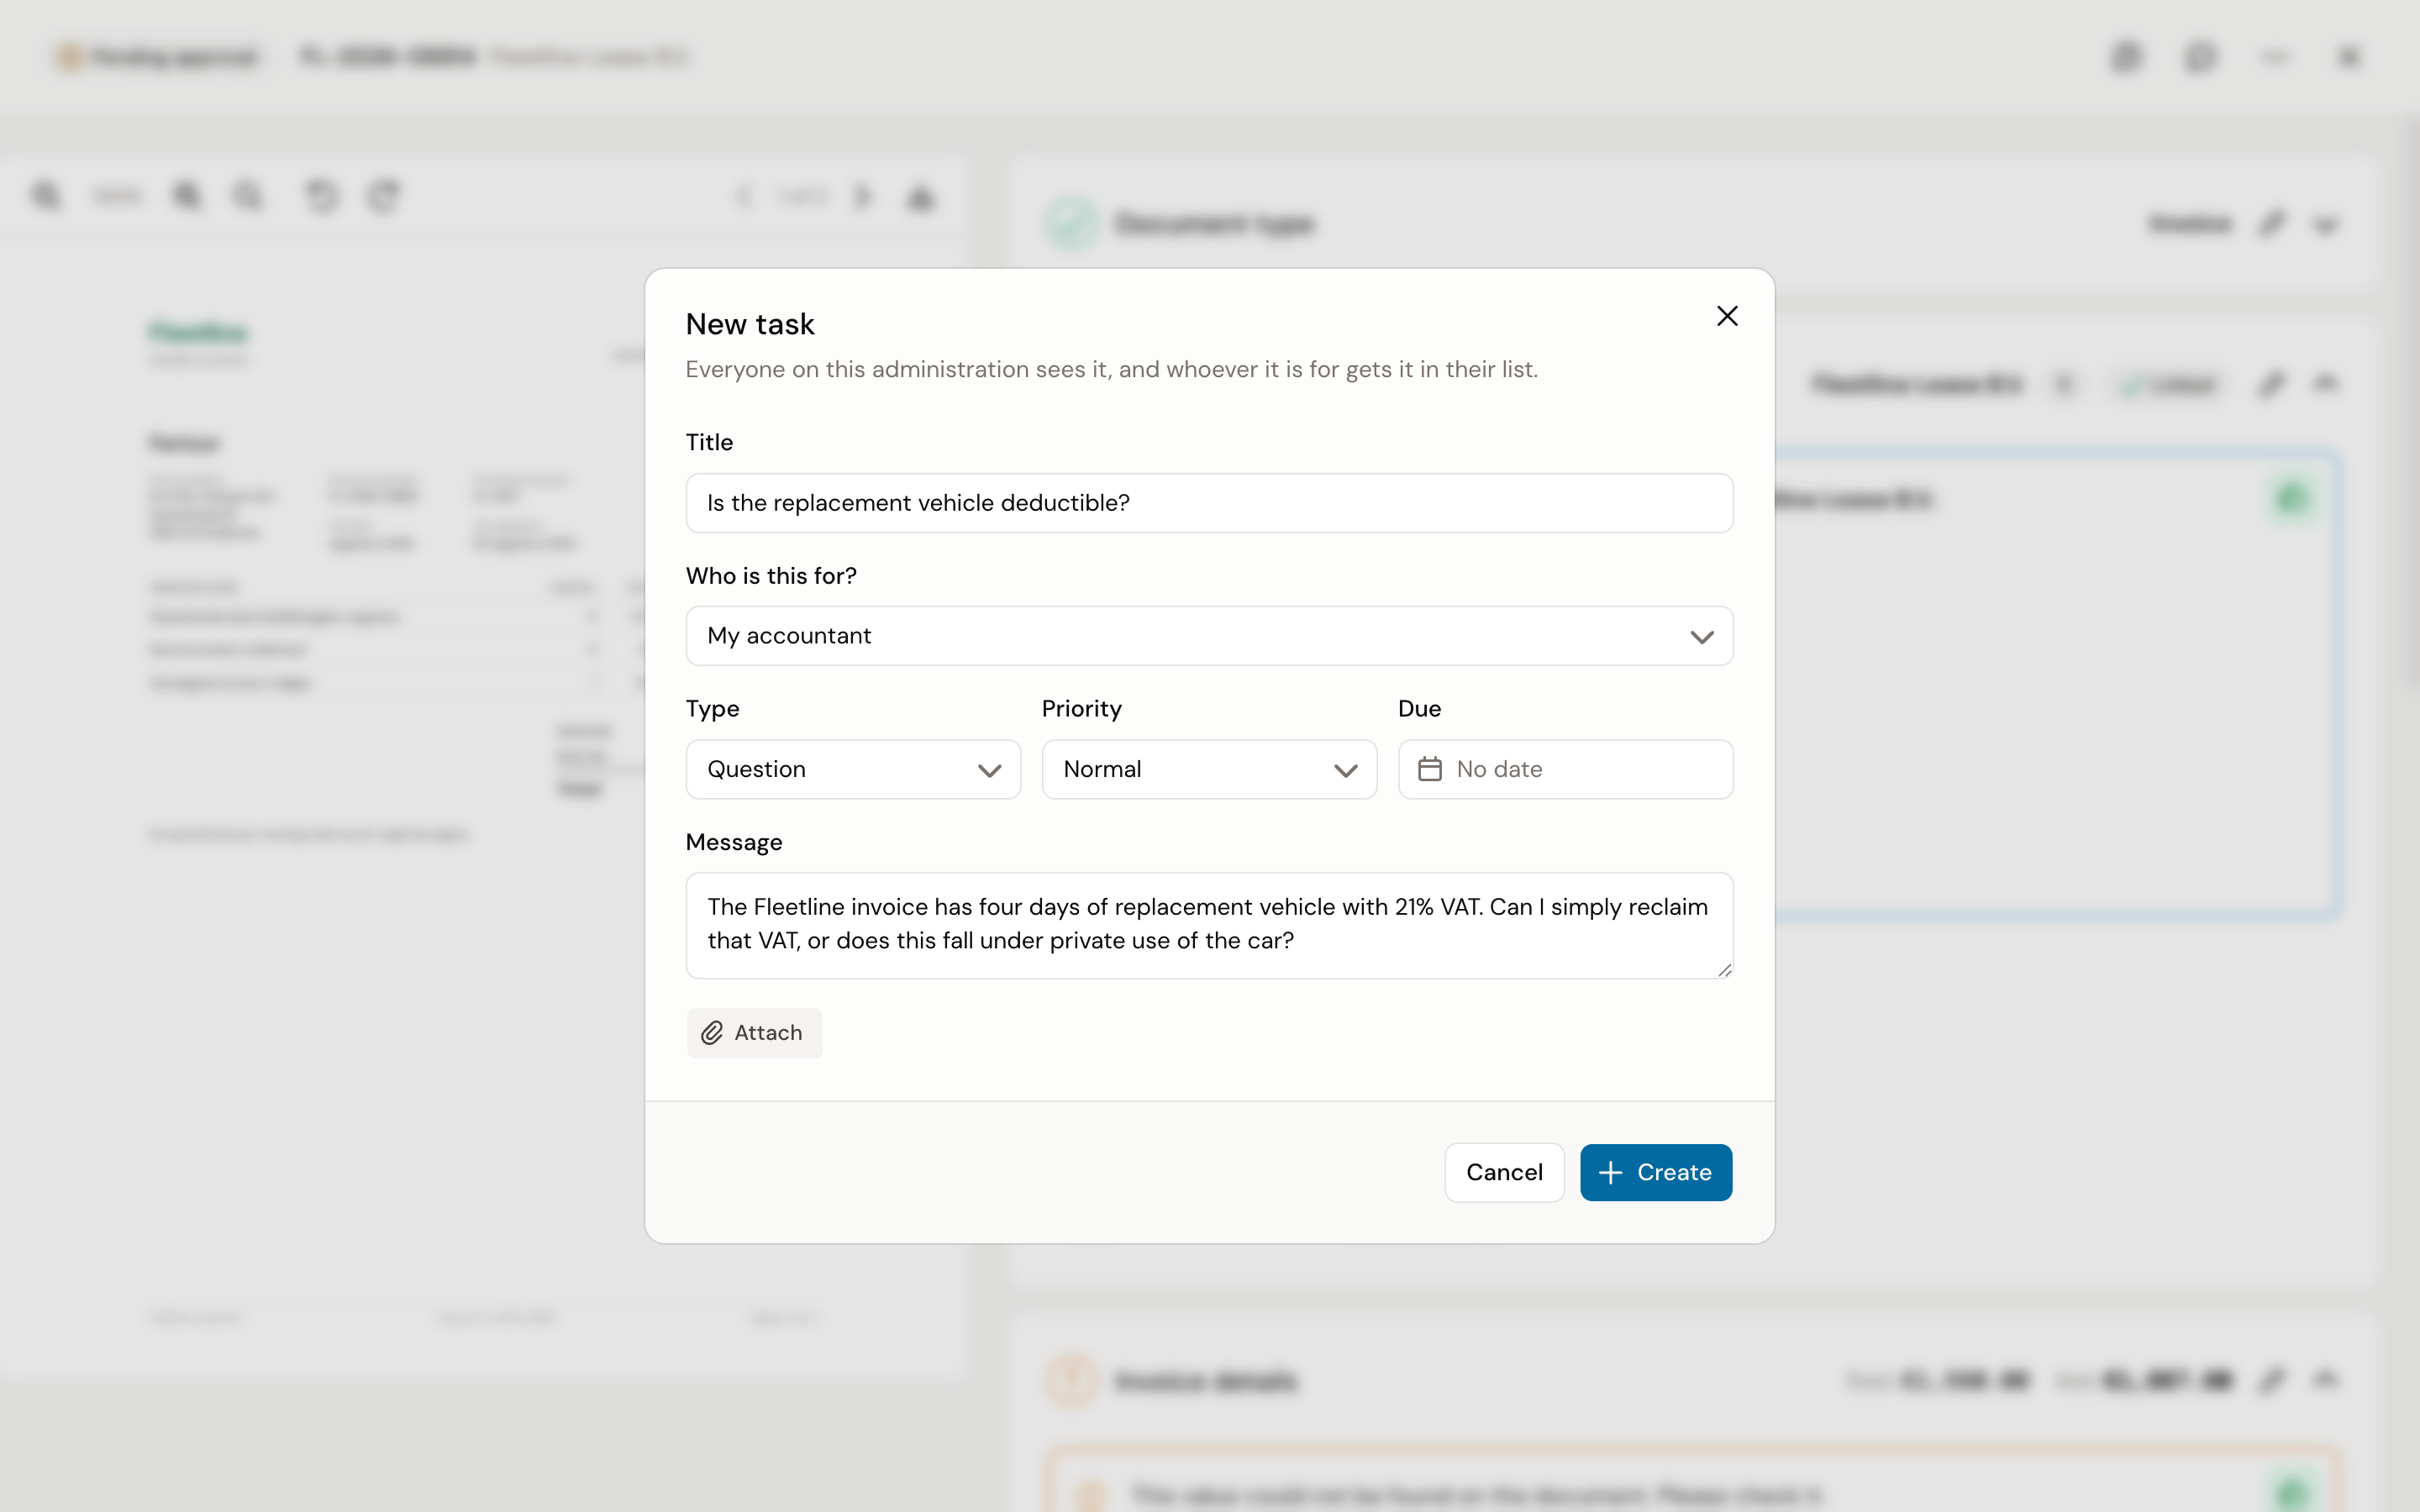The width and height of the screenshot is (2420, 1512).
Task: Open the 'Who is this for?' dropdown
Action: (1209, 636)
